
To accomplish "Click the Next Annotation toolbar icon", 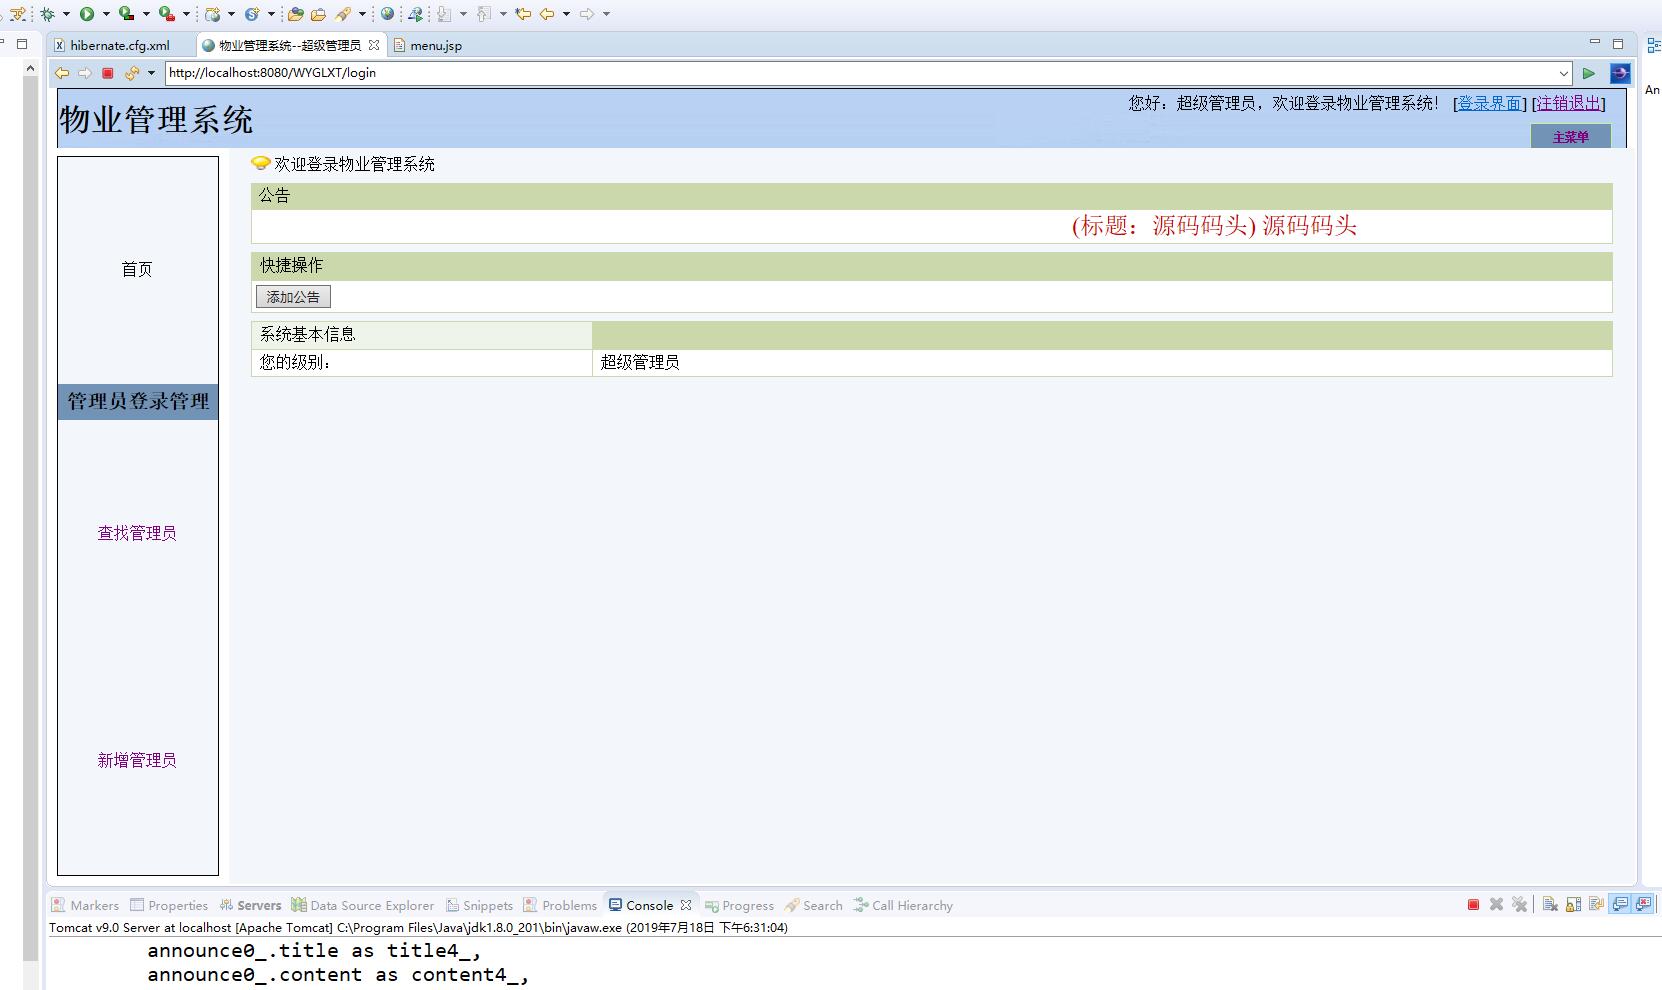I will coord(444,14).
